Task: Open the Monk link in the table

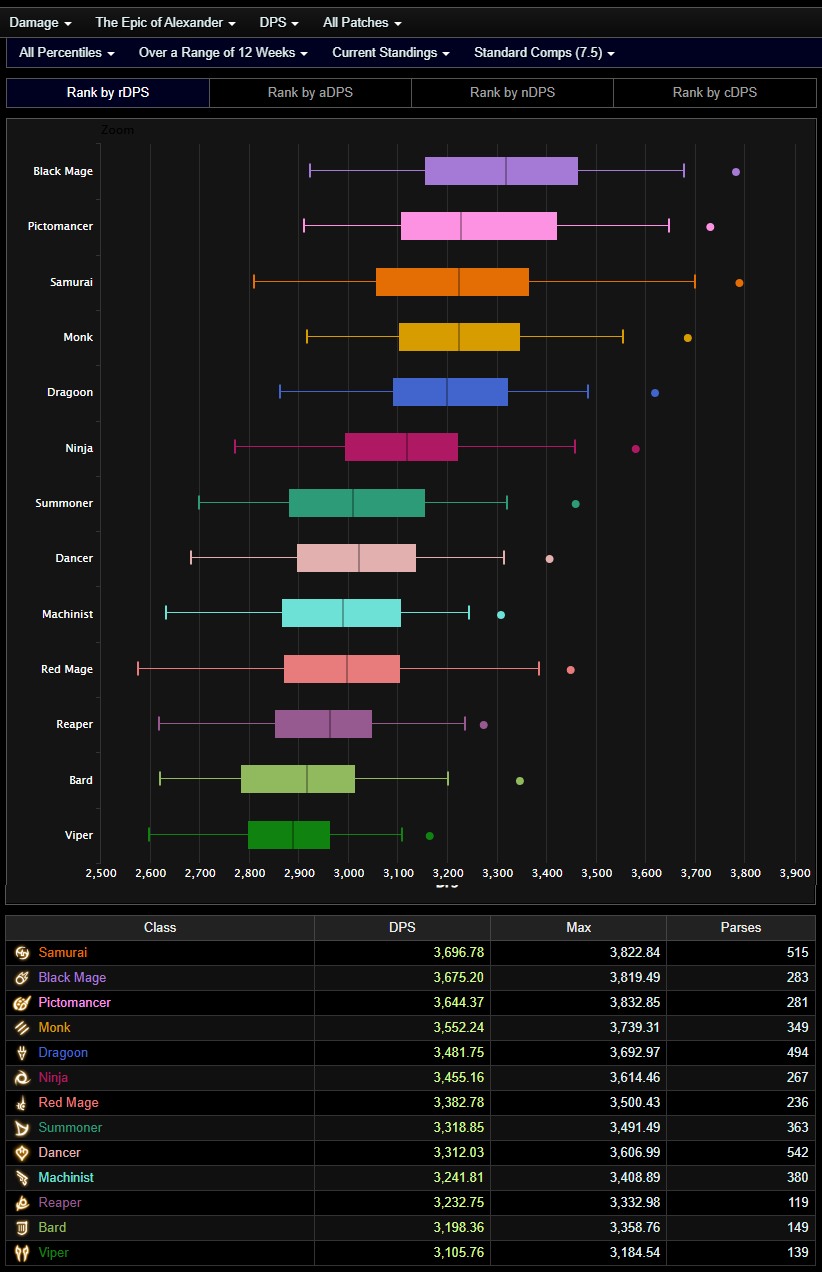Action: pyautogui.click(x=55, y=1028)
